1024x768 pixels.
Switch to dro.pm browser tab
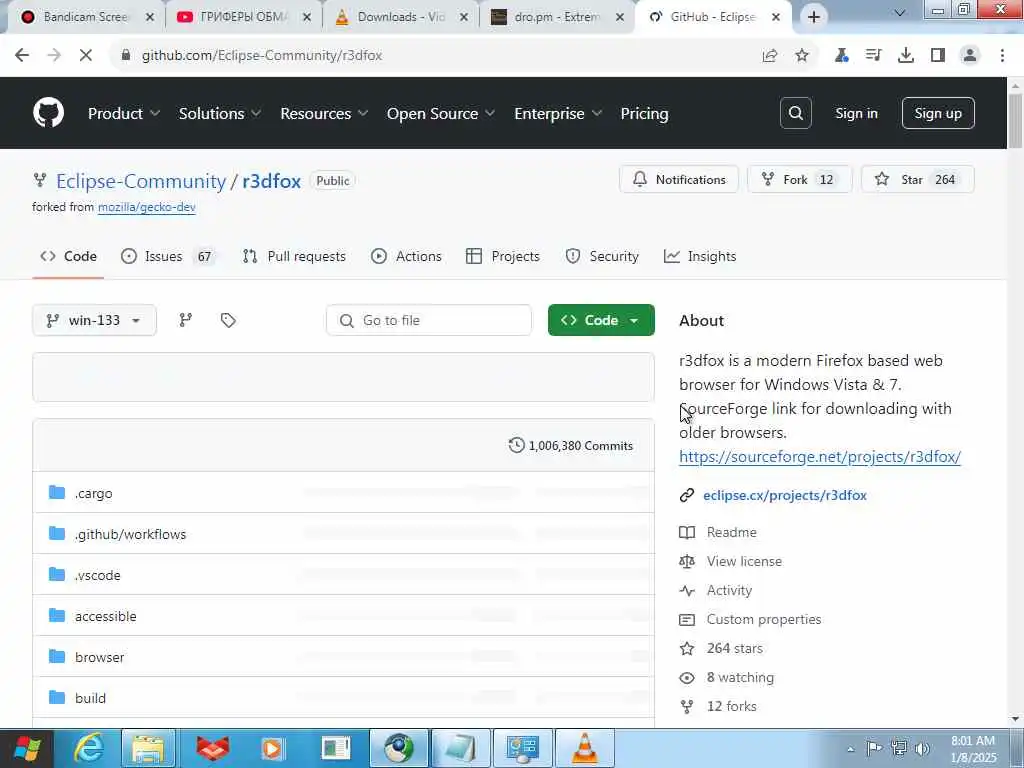(x=556, y=17)
